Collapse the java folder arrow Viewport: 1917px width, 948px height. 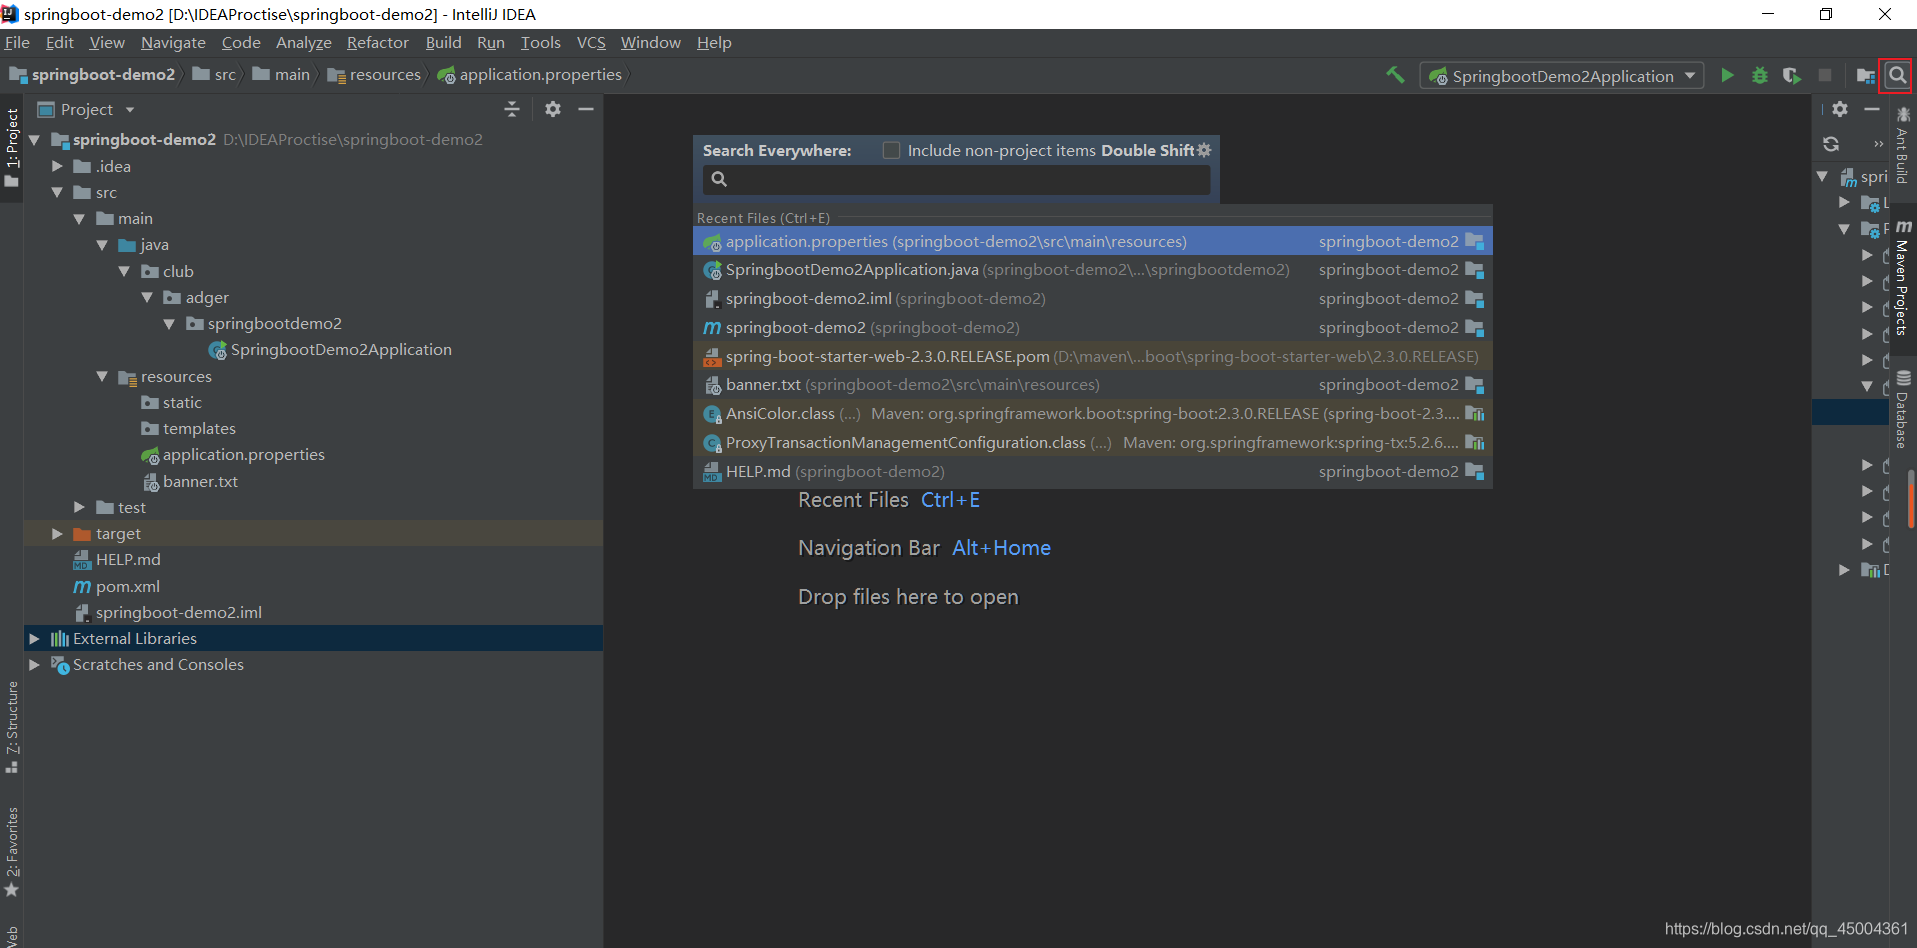(x=102, y=245)
